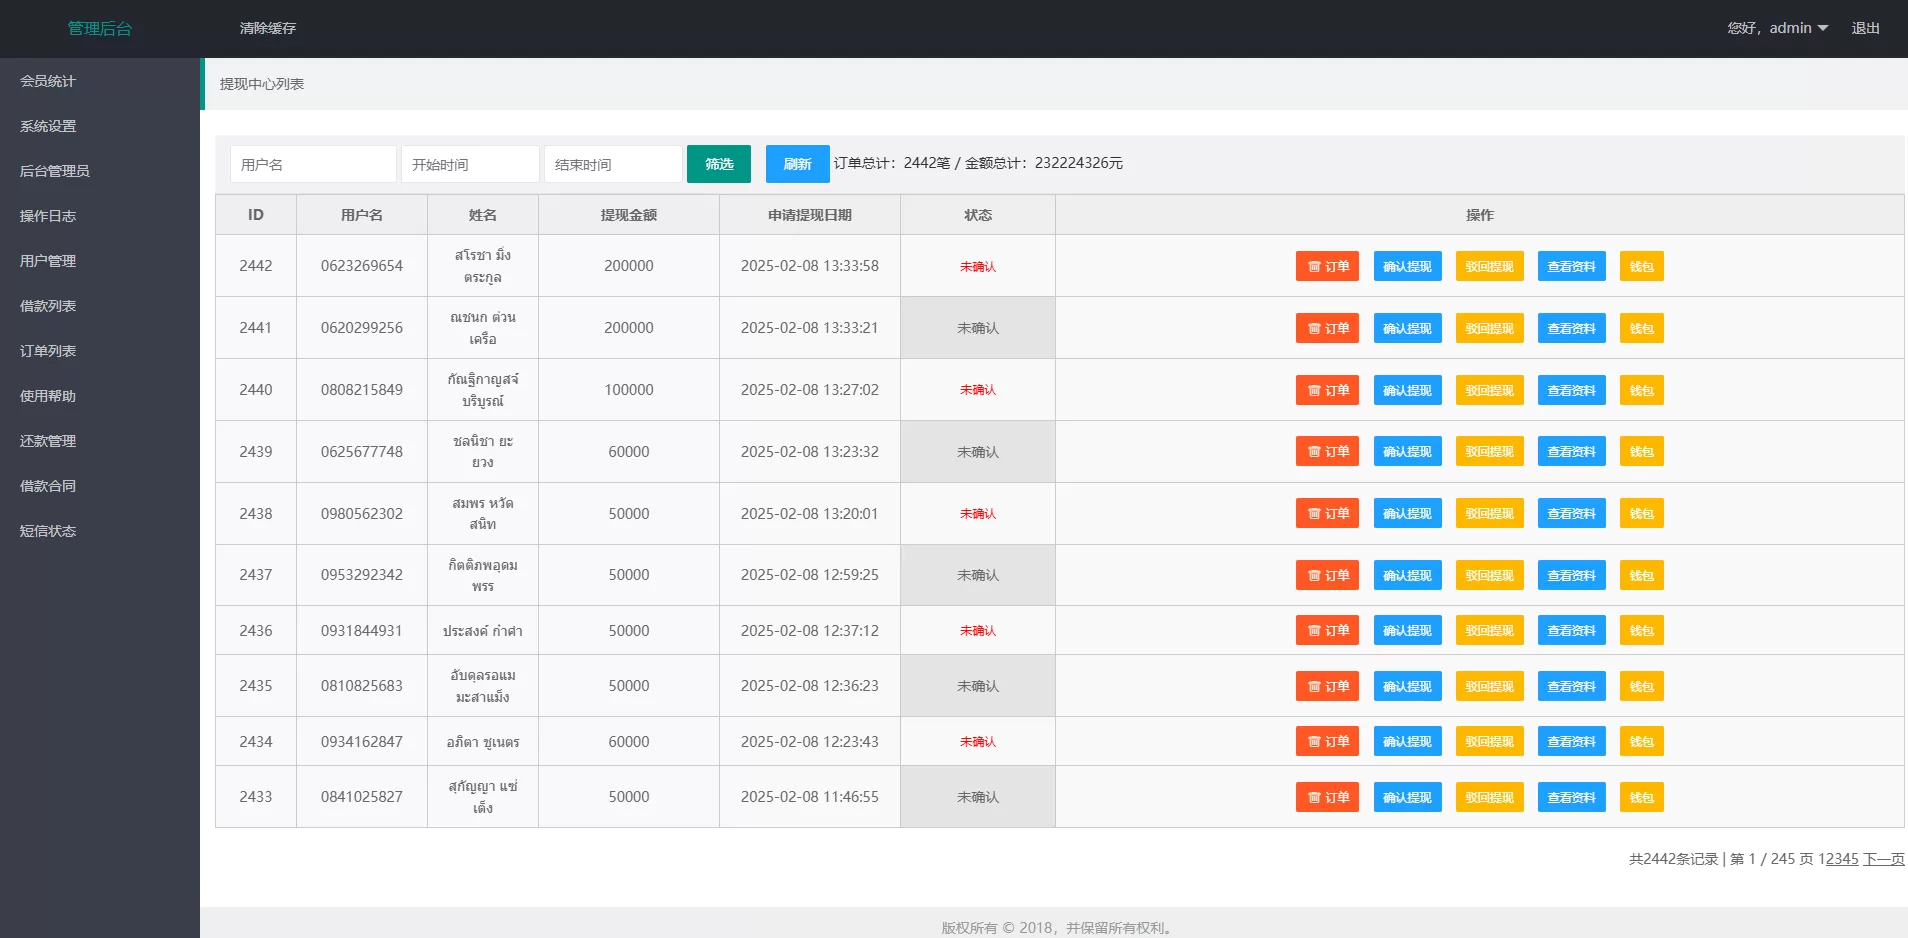Open the 结束时间 date picker
Screen dimensions: 1908x938
(x=613, y=164)
